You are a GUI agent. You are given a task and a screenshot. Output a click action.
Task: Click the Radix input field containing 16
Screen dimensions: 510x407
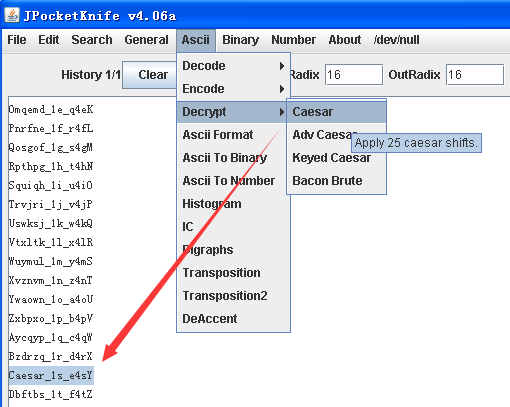coord(354,75)
